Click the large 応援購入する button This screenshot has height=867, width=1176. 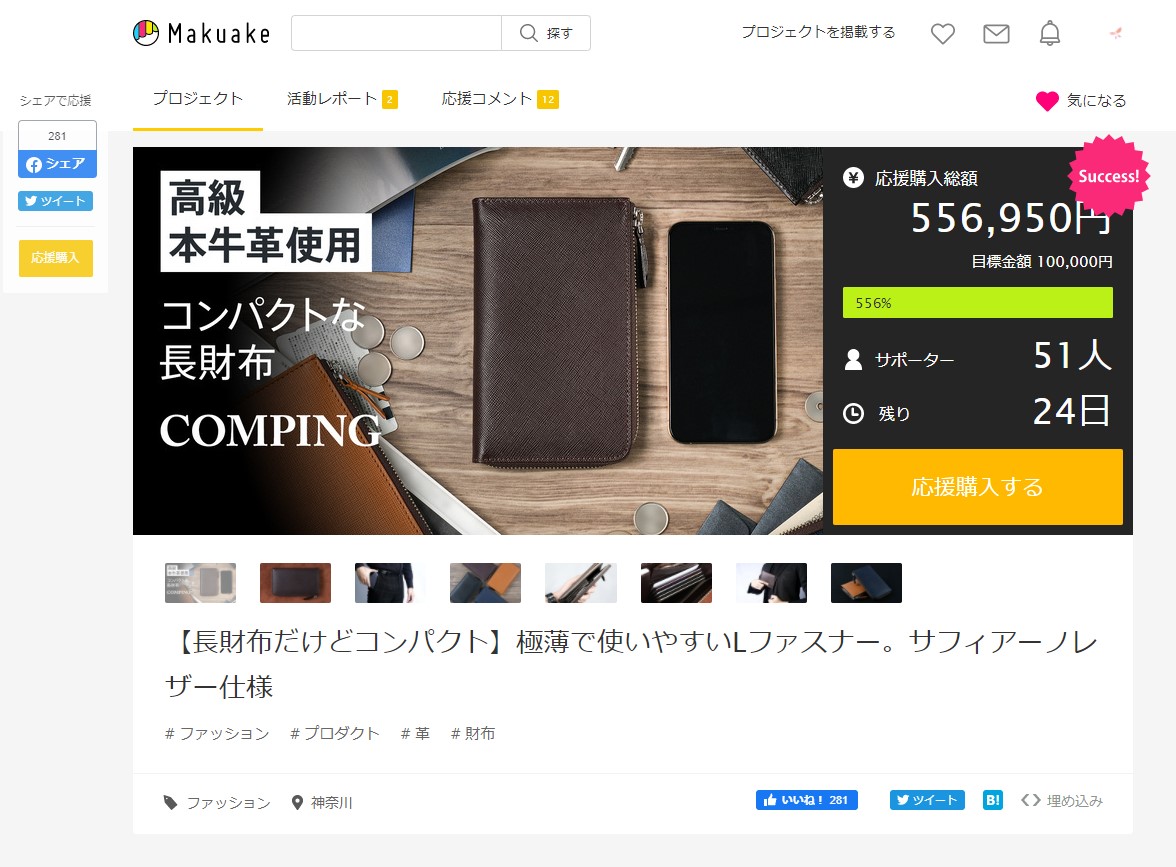[x=977, y=487]
